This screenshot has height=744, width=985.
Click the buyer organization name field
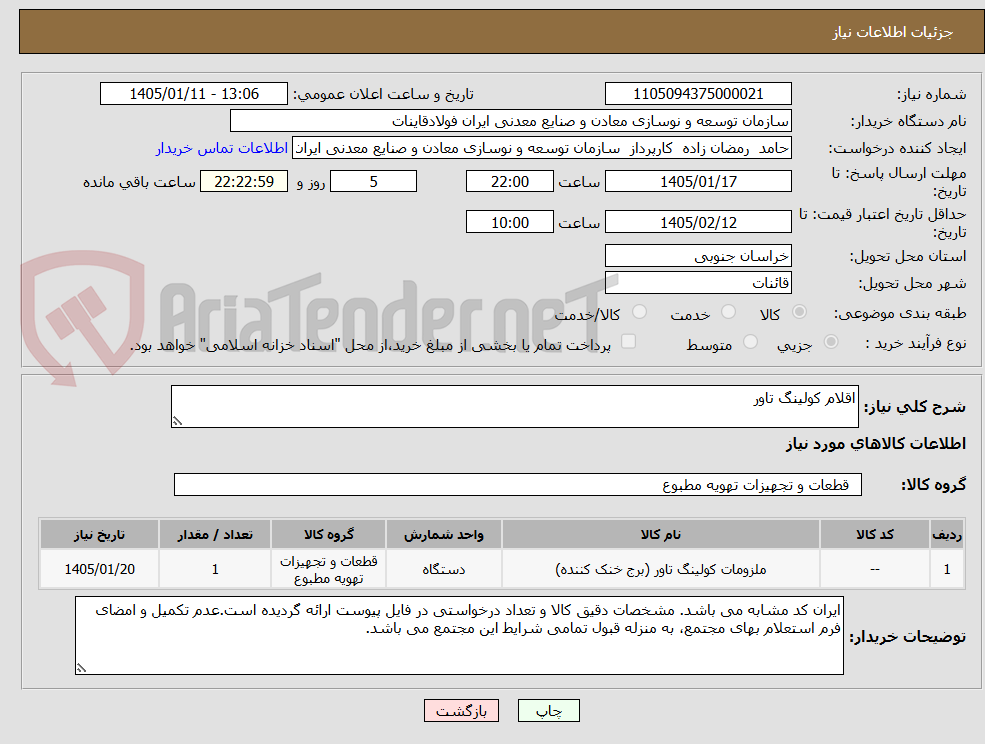click(x=511, y=121)
